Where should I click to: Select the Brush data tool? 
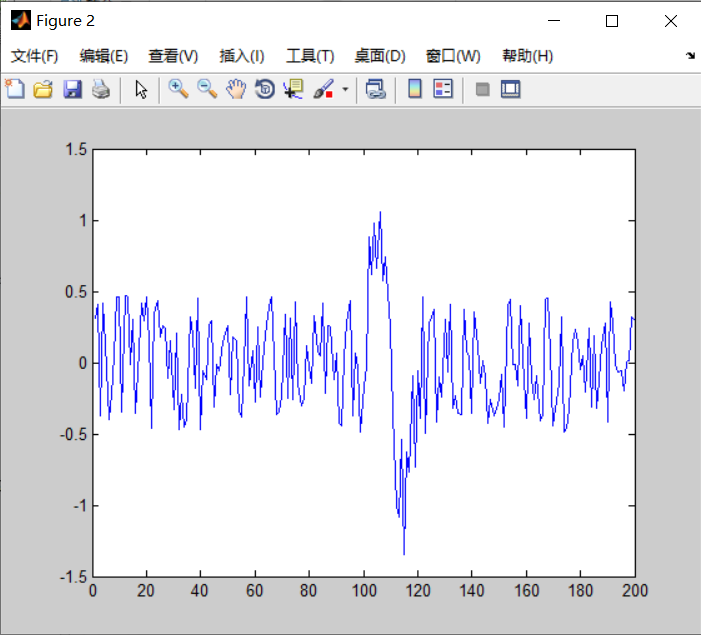coord(323,89)
